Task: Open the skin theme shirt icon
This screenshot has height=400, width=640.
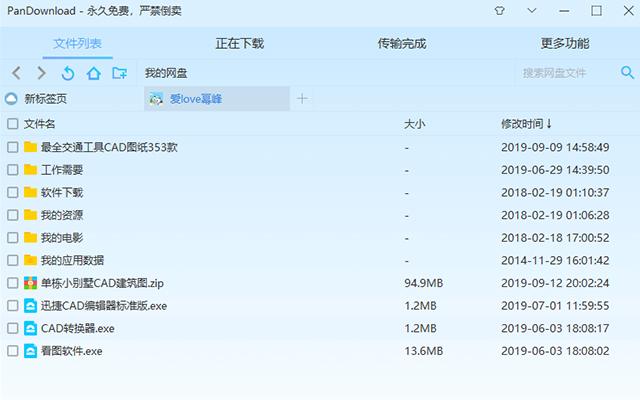Action: (x=499, y=11)
